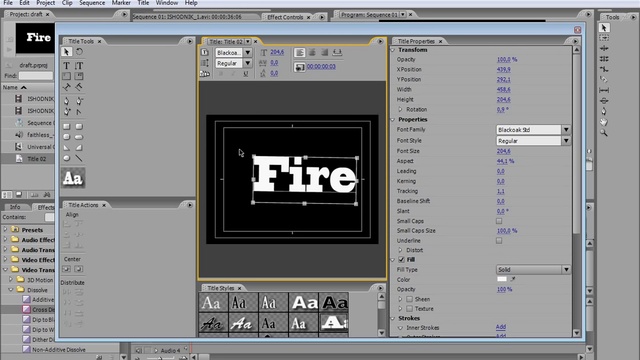Open the Title menu
This screenshot has height=360, width=640.
pos(143,3)
